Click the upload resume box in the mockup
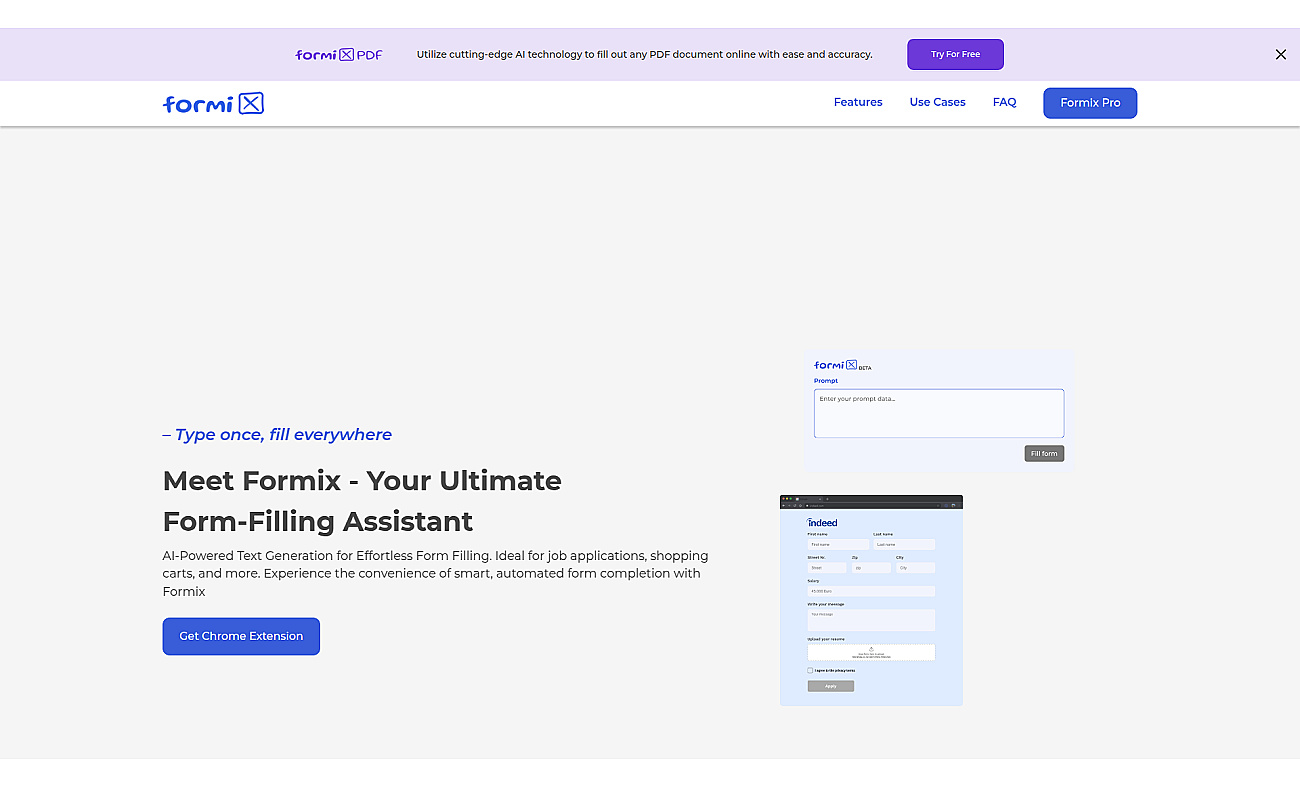The image size is (1300, 788). tap(871, 652)
